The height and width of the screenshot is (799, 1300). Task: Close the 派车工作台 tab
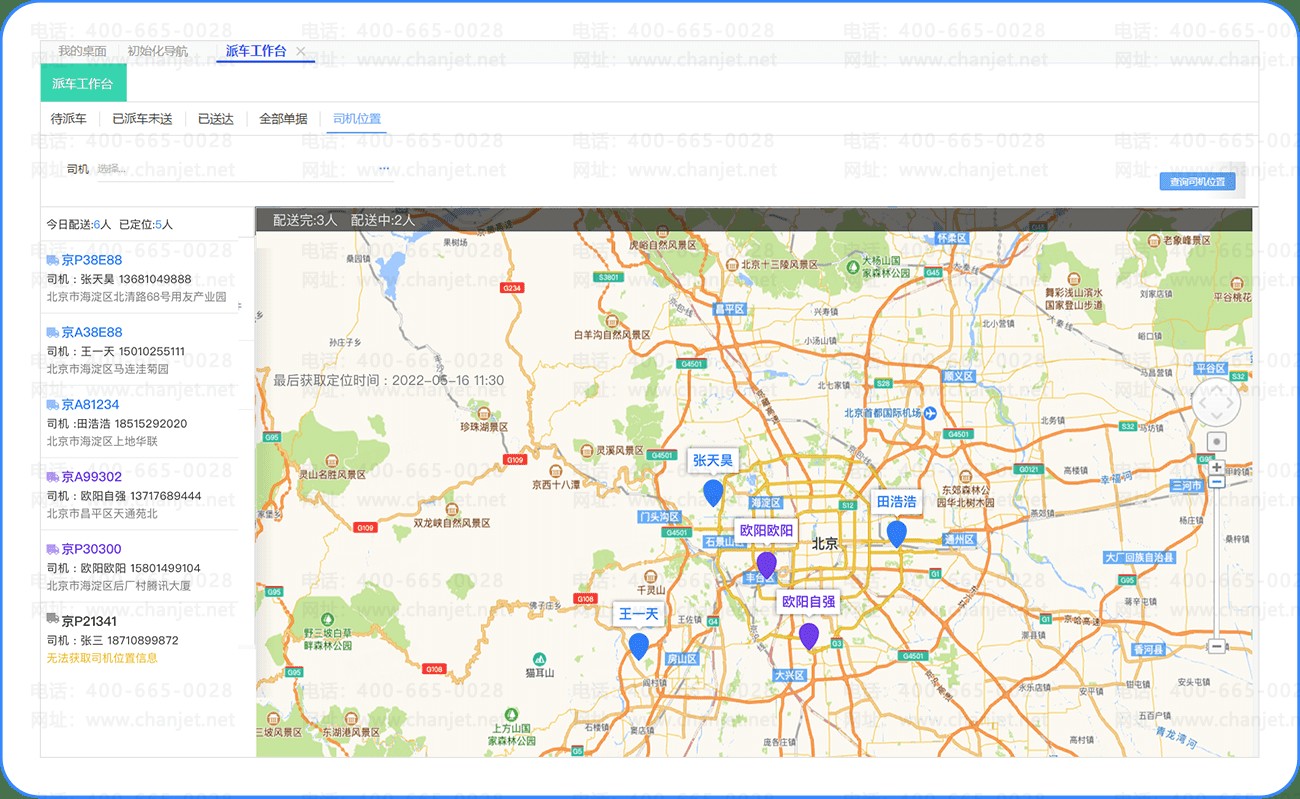click(x=300, y=51)
